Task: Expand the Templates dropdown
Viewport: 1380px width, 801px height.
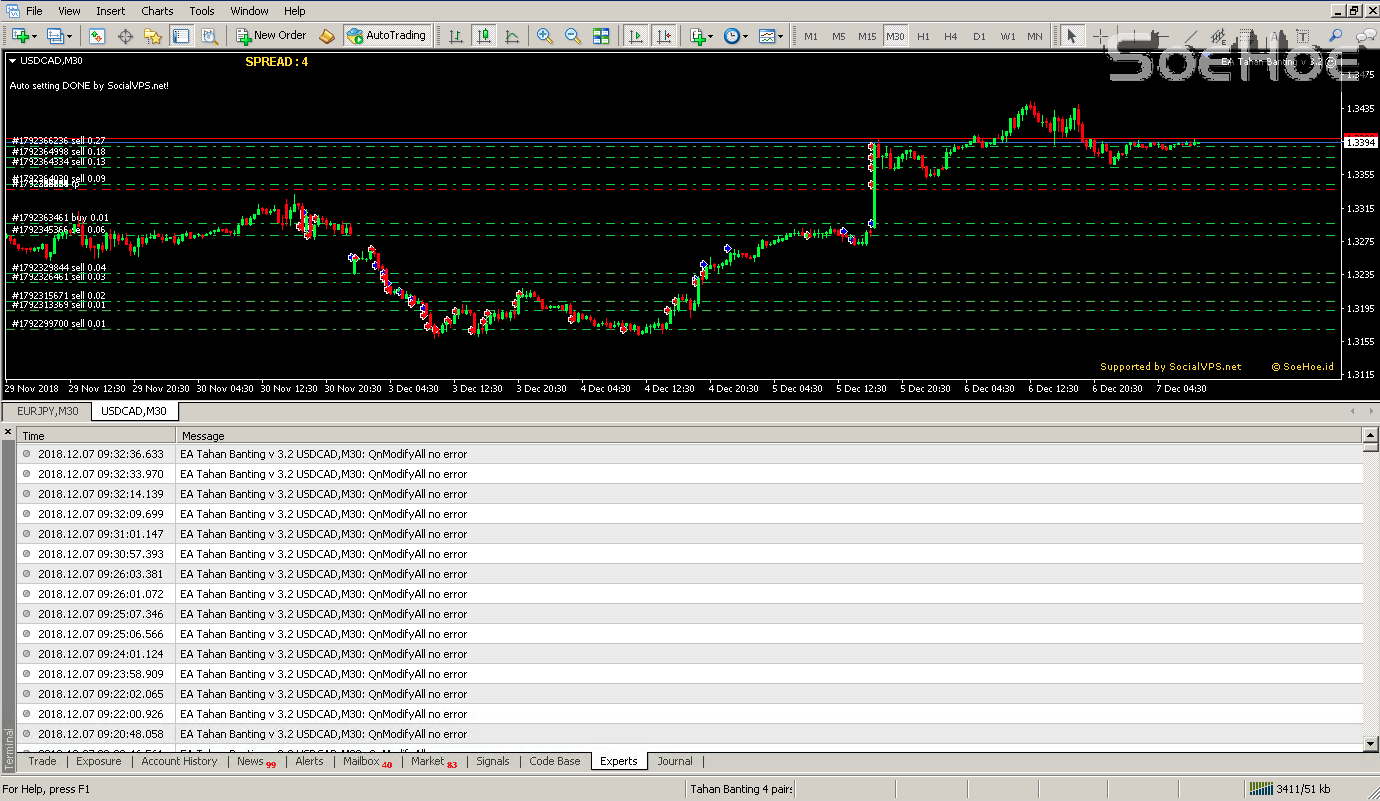Action: [x=780, y=35]
